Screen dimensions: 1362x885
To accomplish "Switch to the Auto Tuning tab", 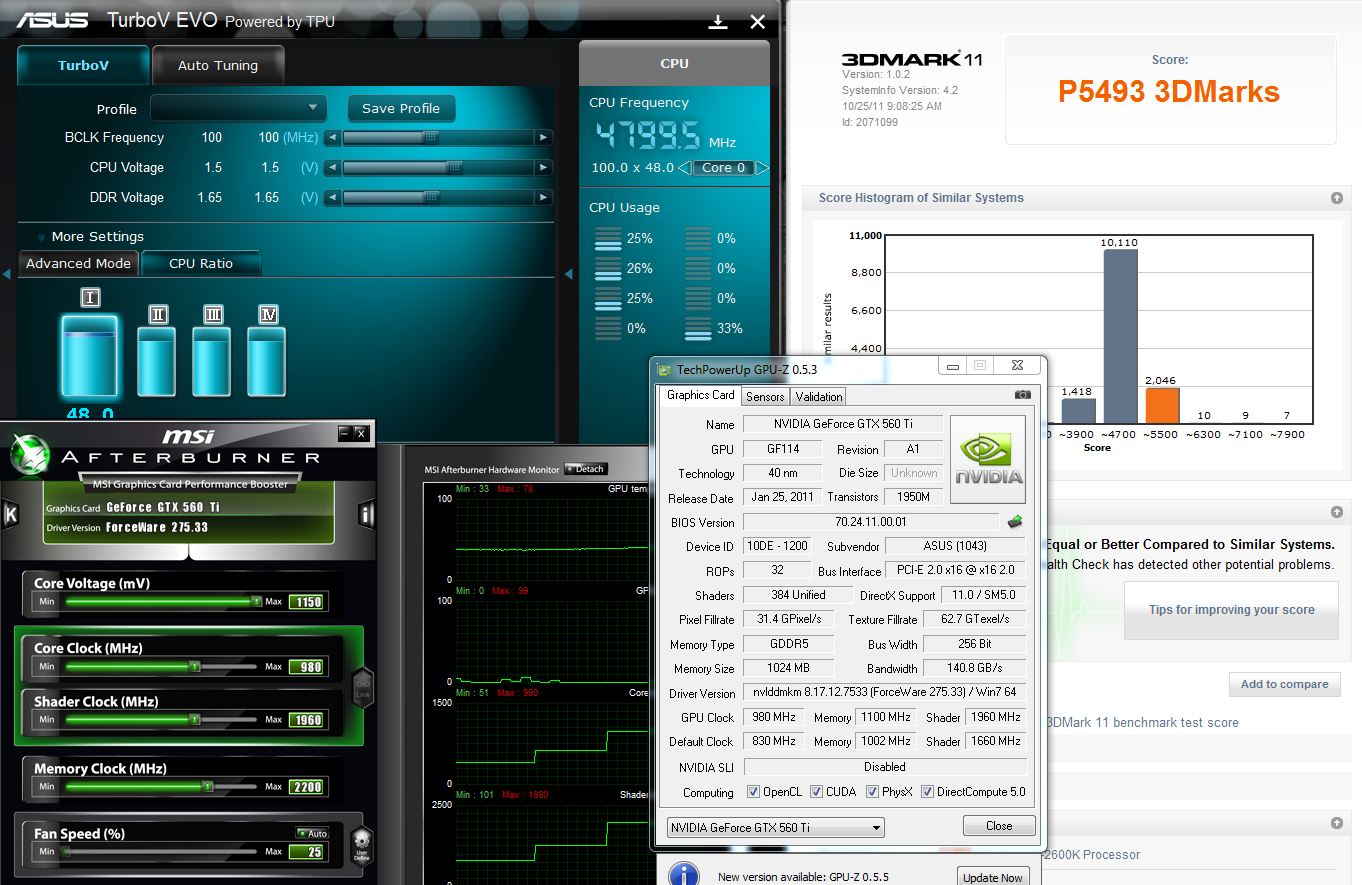I will tap(218, 66).
